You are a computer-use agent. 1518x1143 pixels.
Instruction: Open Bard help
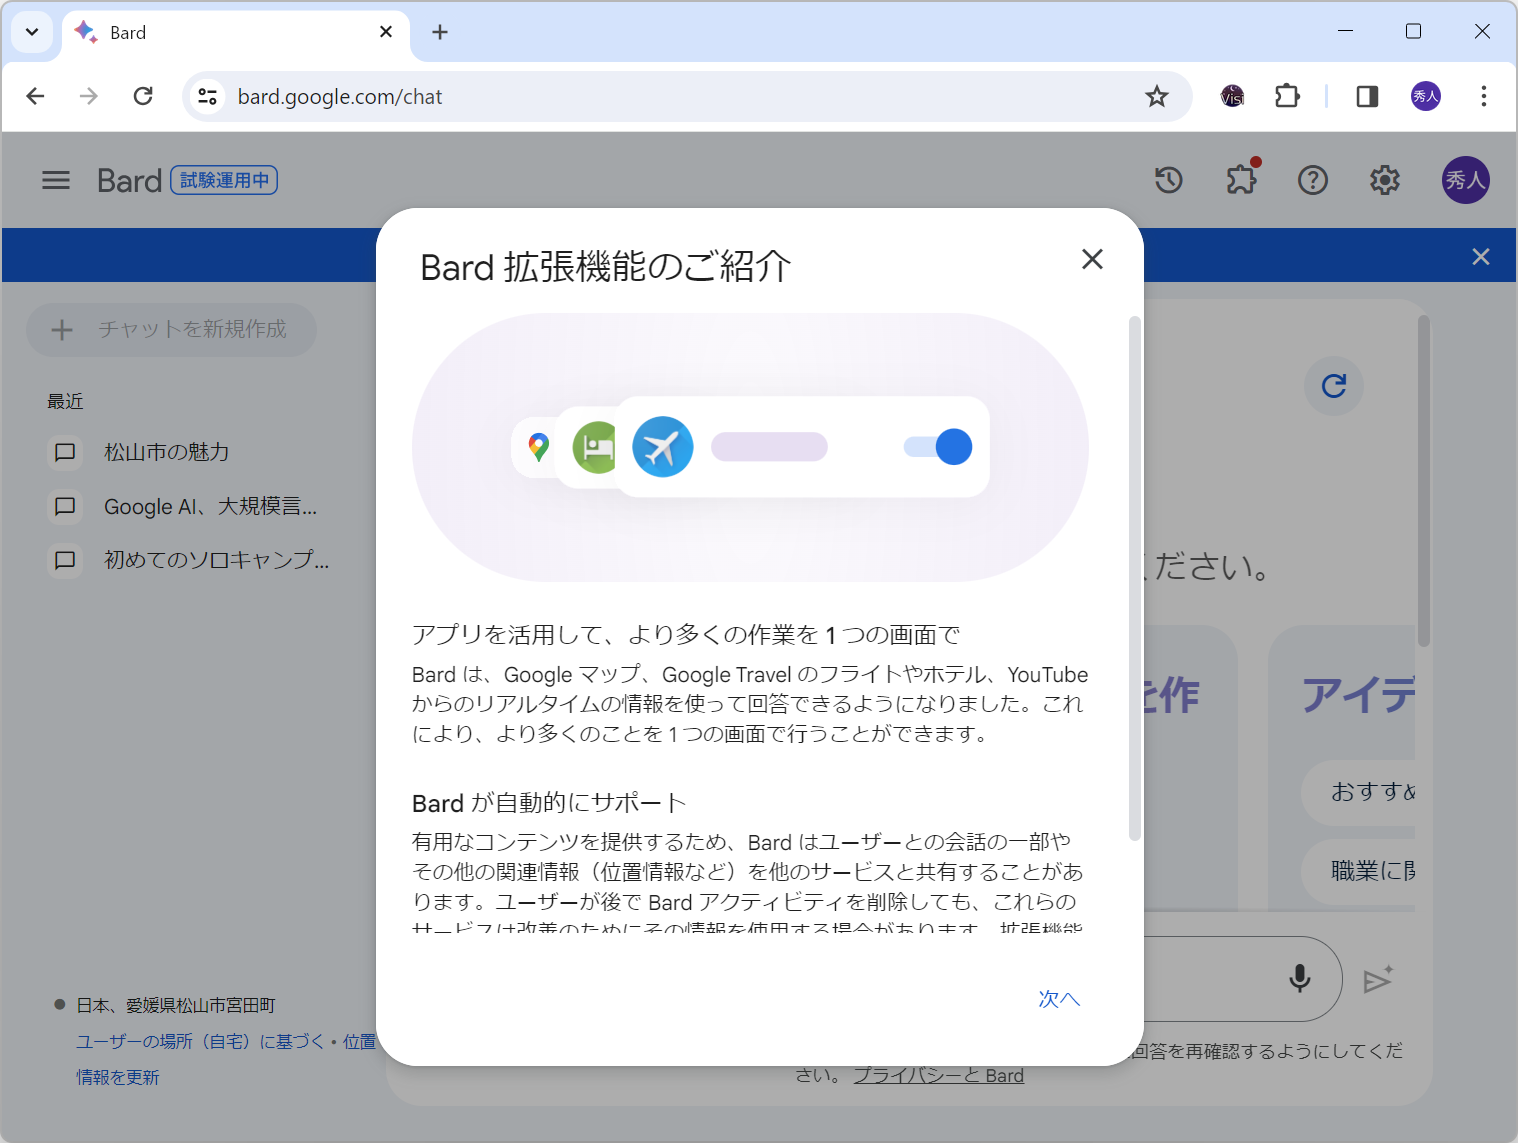click(x=1313, y=180)
